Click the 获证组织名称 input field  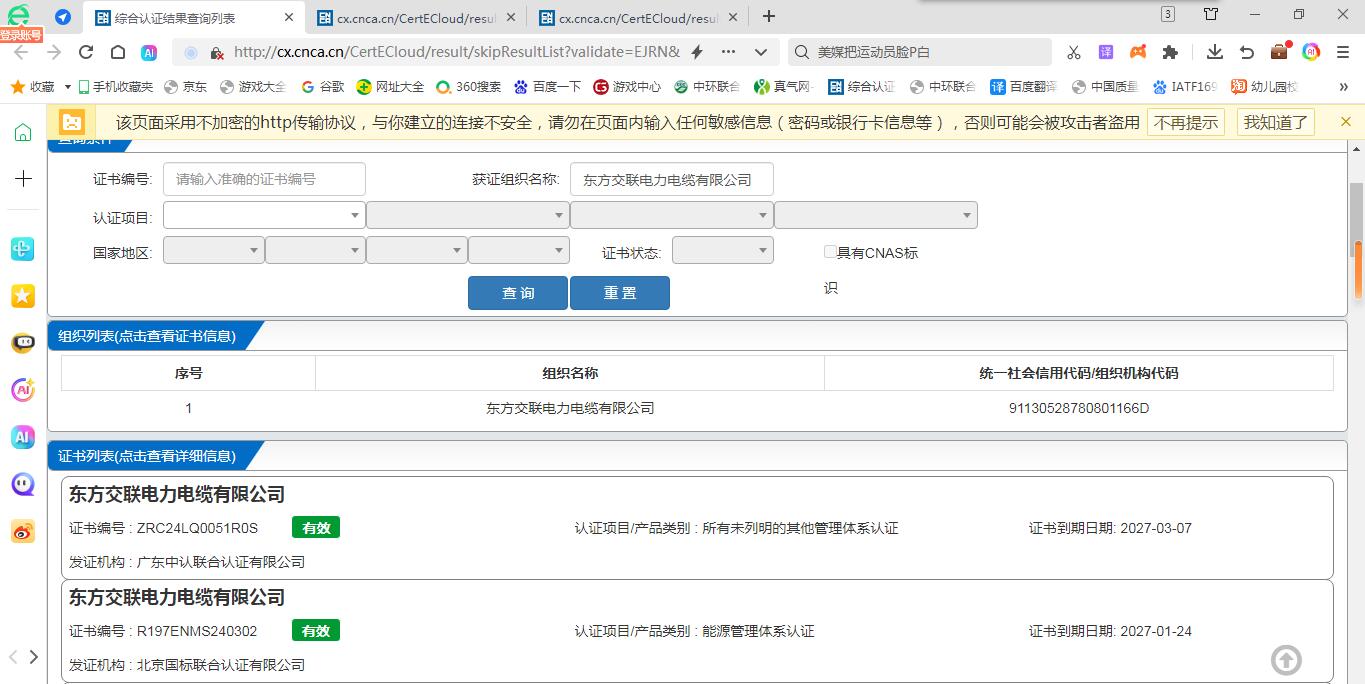point(672,180)
